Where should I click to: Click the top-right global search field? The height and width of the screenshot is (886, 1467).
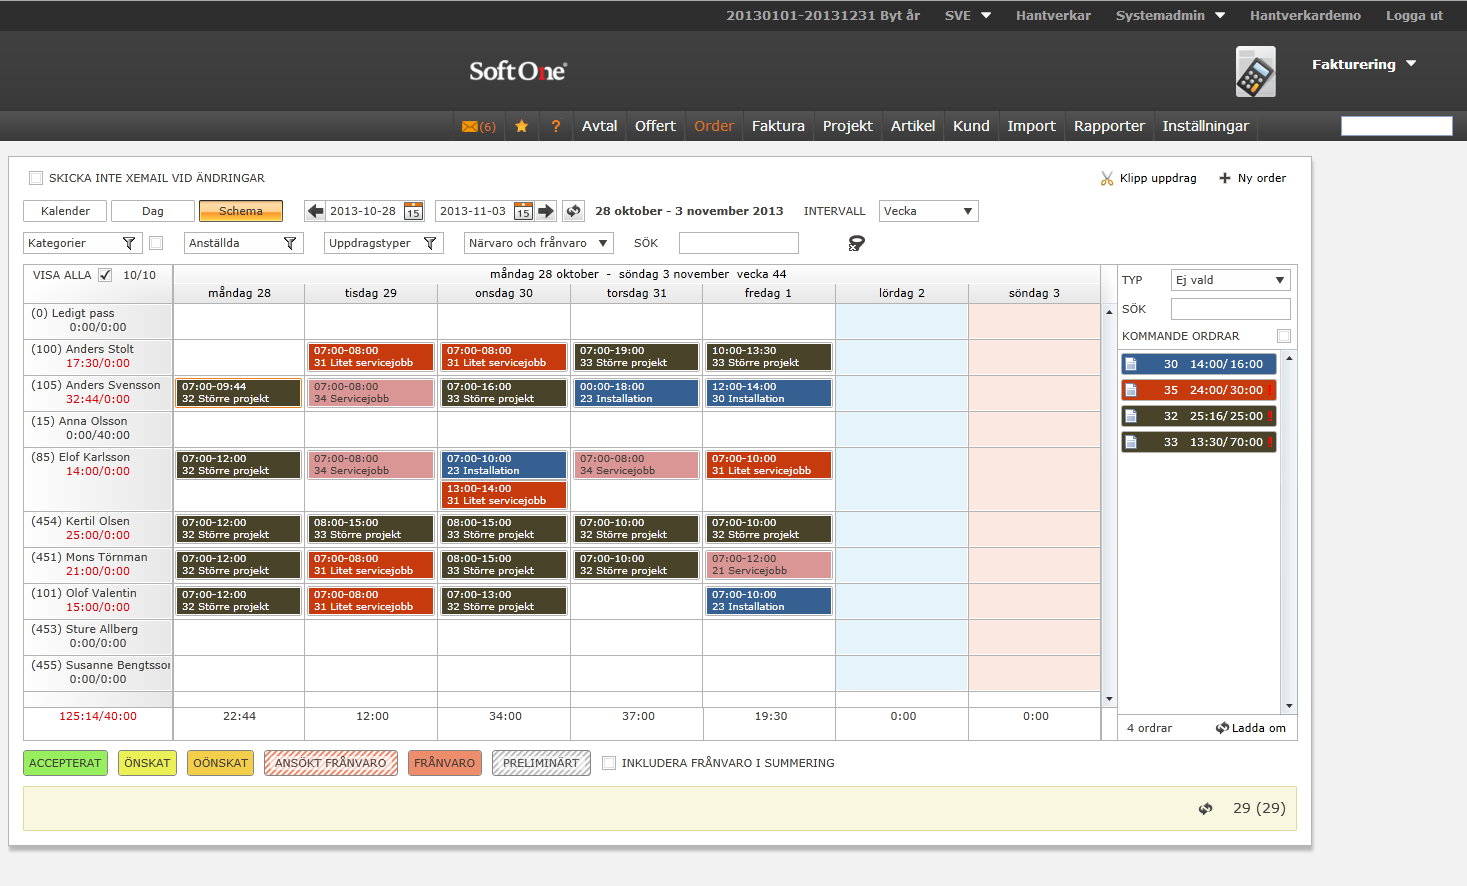[x=1396, y=126]
